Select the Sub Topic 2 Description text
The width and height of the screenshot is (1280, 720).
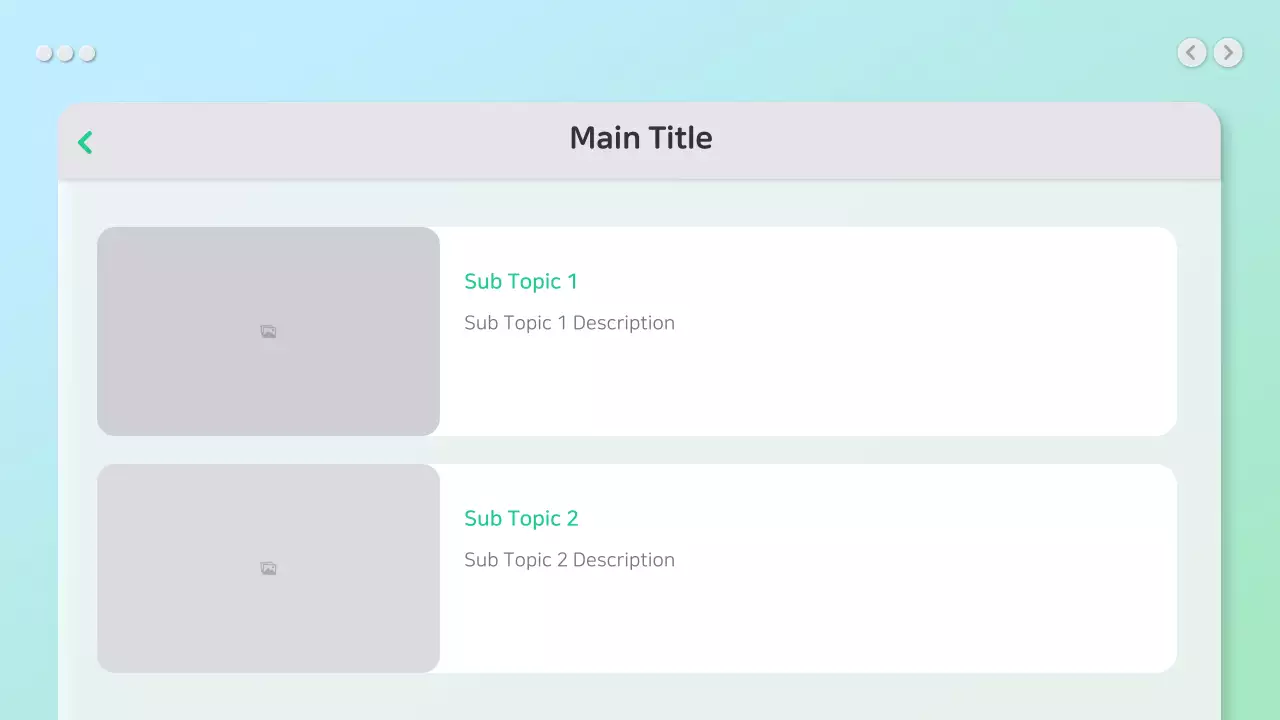pos(569,560)
